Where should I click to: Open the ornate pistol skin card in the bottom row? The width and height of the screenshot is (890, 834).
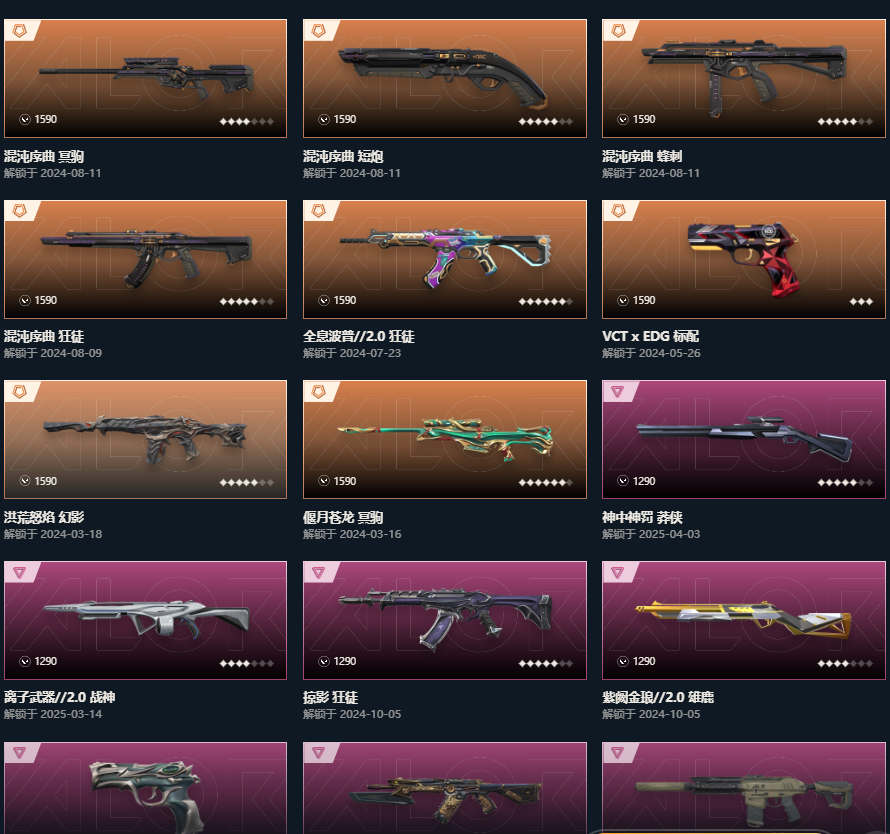click(x=145, y=788)
